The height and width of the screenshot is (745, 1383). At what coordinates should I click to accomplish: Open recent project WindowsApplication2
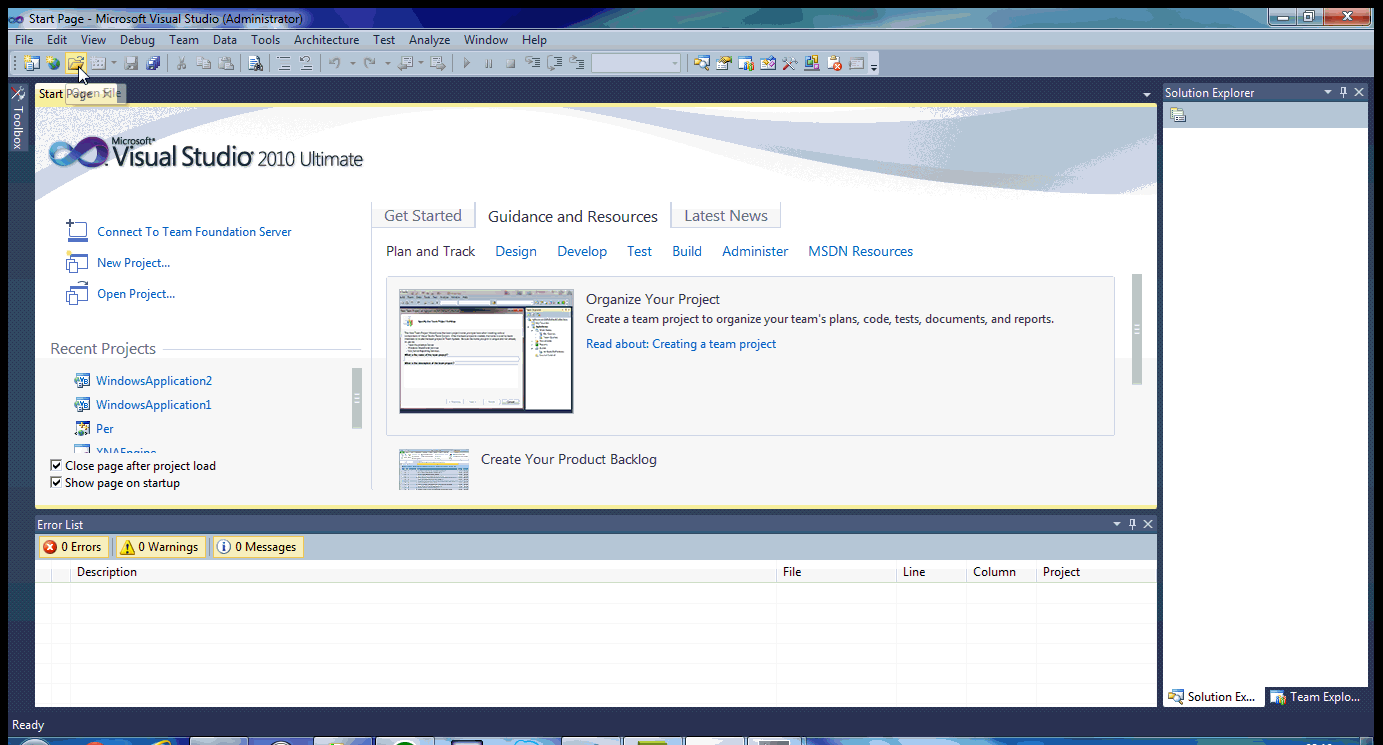154,381
